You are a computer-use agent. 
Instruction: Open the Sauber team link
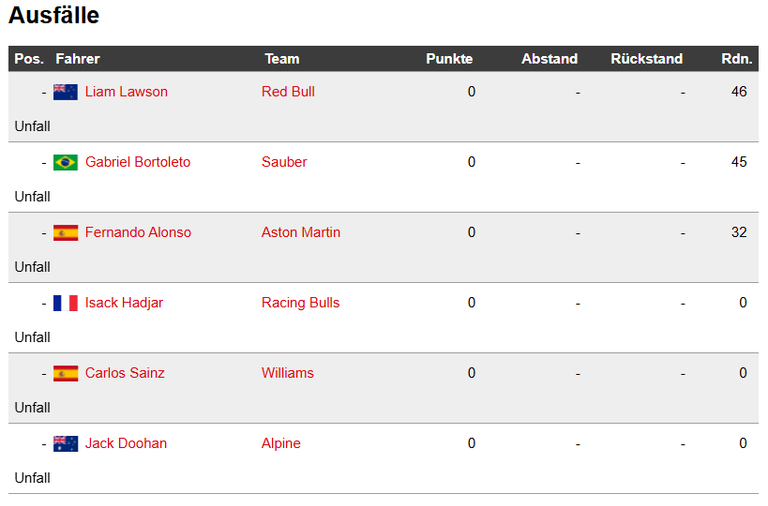coord(284,162)
